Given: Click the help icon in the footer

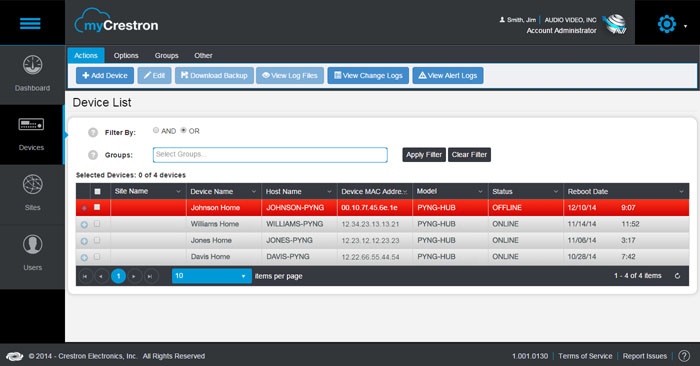Looking at the screenshot, I should coord(684,356).
